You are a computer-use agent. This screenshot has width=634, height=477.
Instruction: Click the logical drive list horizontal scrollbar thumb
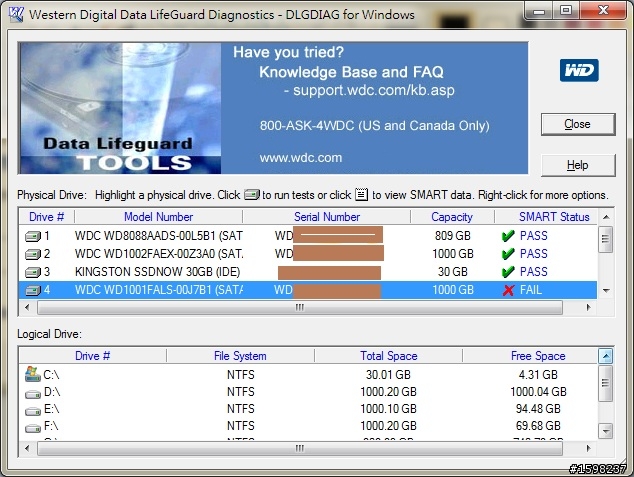click(300, 448)
